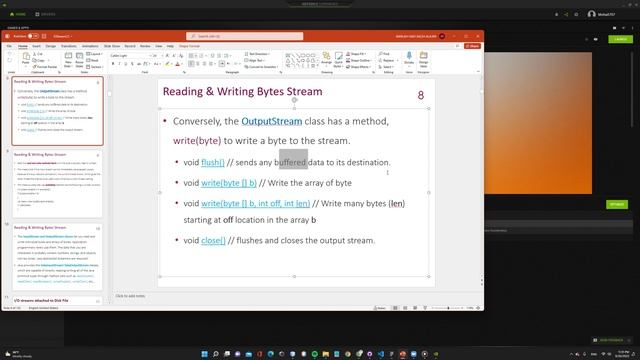640x360 pixels.
Task: Switch to Normal view in status bar
Action: (x=395, y=308)
